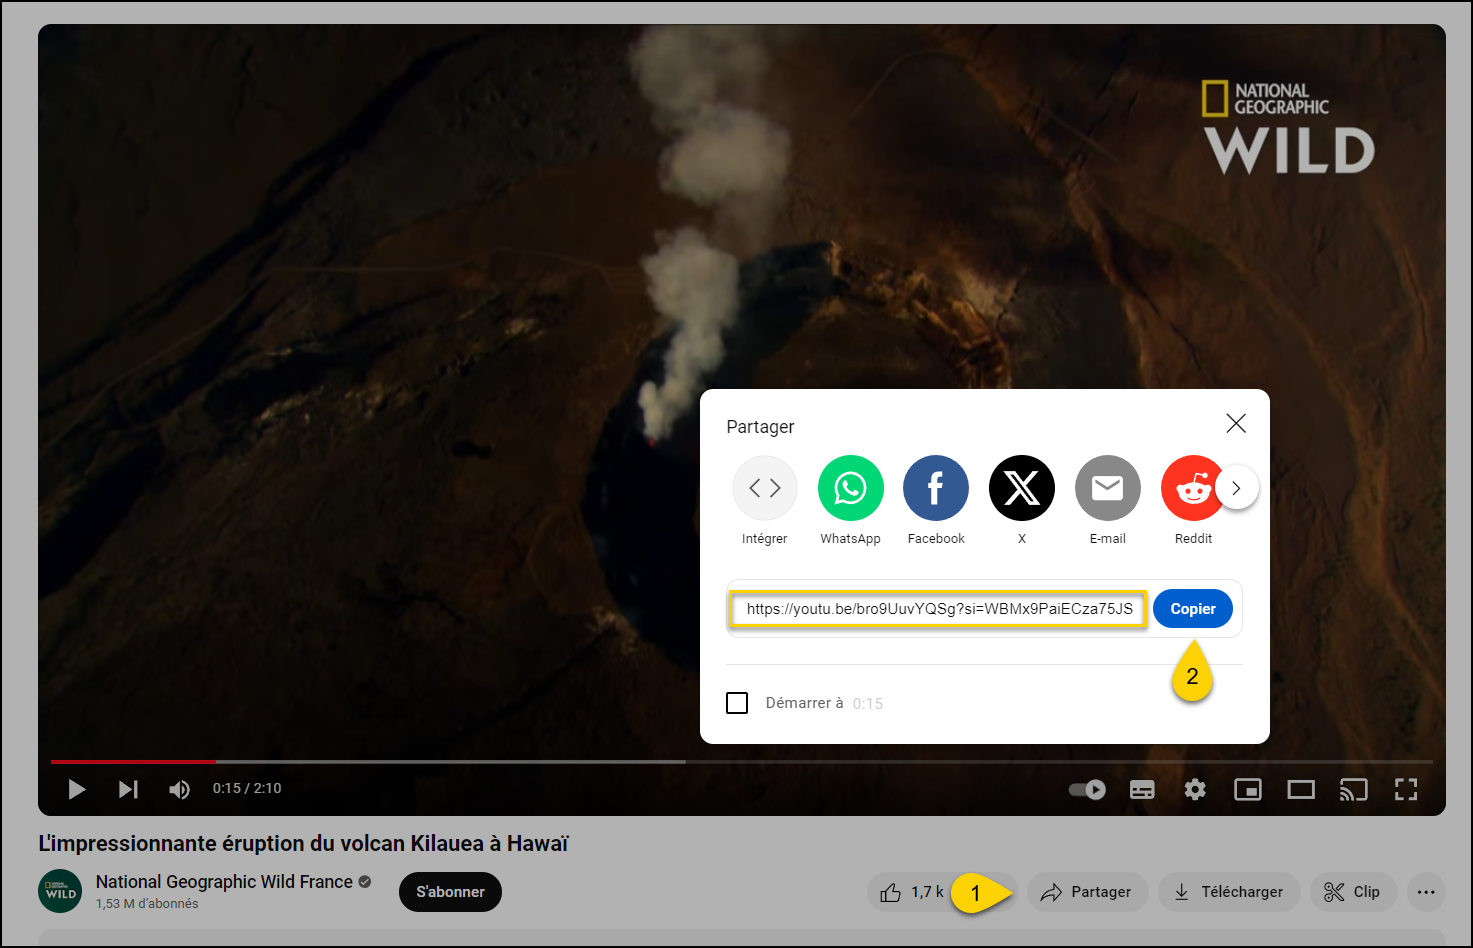Open more actions three-dot menu
Viewport: 1473px width, 948px height.
tap(1426, 892)
